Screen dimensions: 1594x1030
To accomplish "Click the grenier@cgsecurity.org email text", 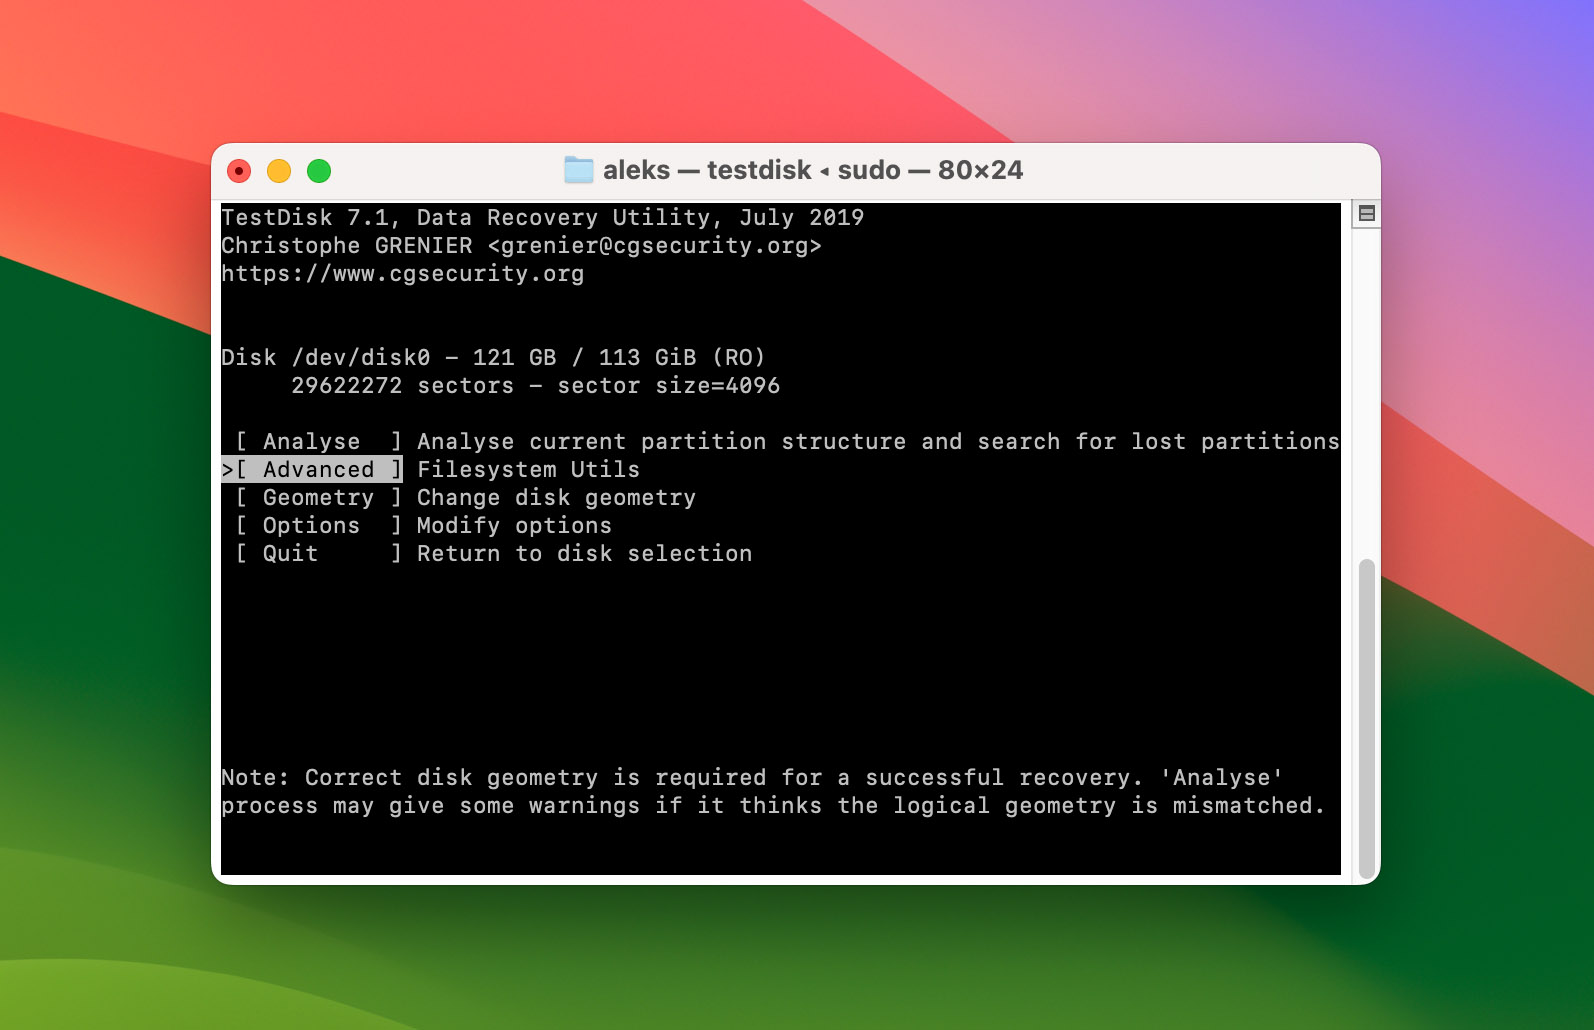I will click(654, 245).
